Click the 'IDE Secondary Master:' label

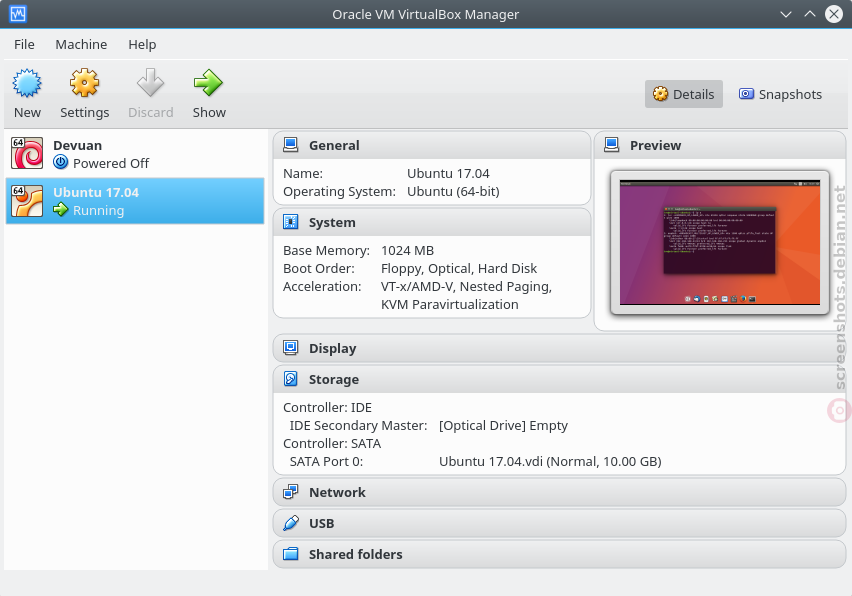point(359,425)
